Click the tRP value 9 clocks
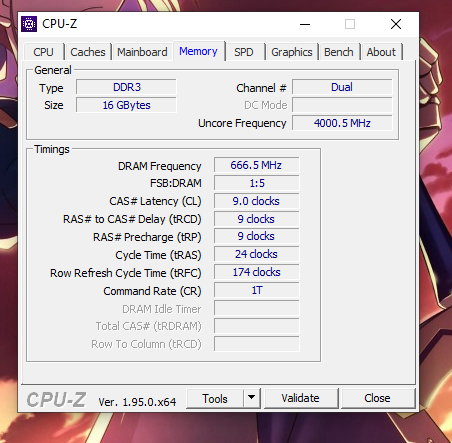 [256, 237]
